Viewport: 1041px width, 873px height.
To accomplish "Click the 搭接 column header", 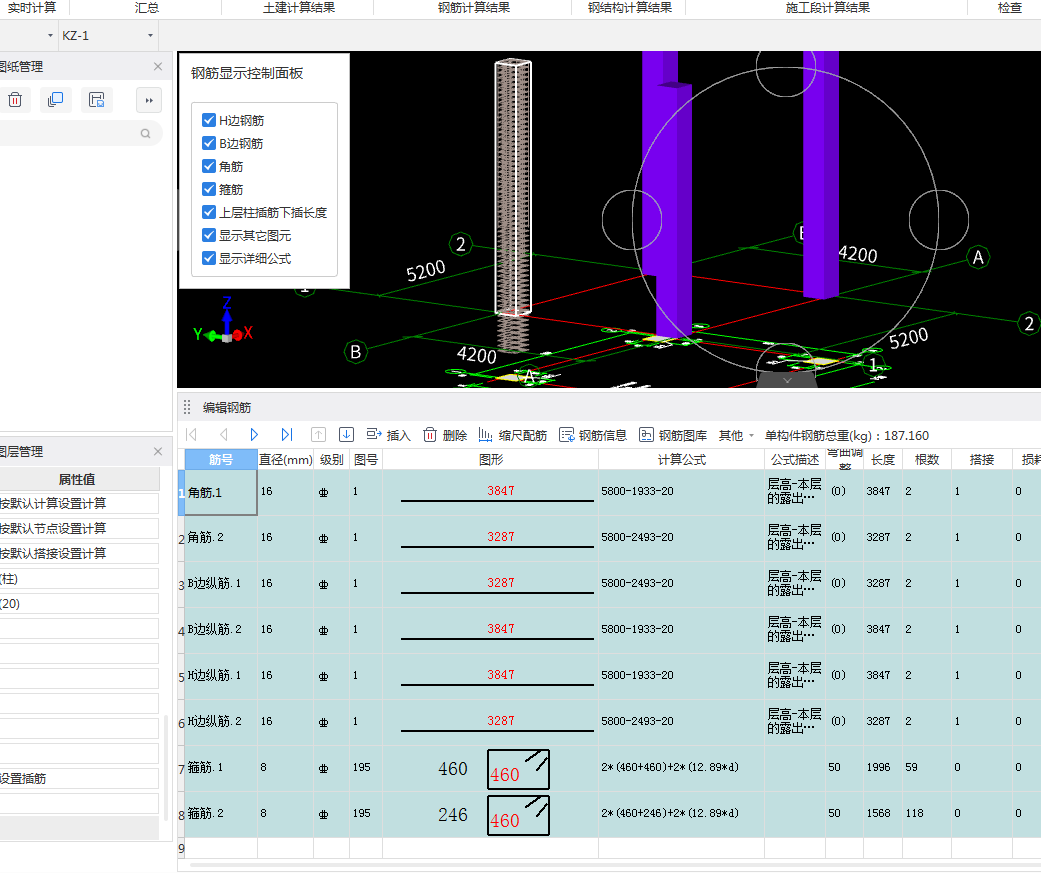I will [981, 459].
